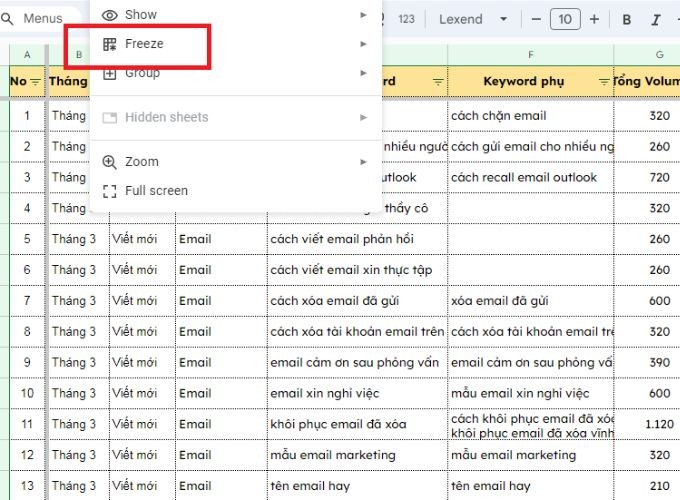Screen dimensions: 680x500
Task: Open filter icon left of Keyword phụ column
Action: click(x=438, y=82)
